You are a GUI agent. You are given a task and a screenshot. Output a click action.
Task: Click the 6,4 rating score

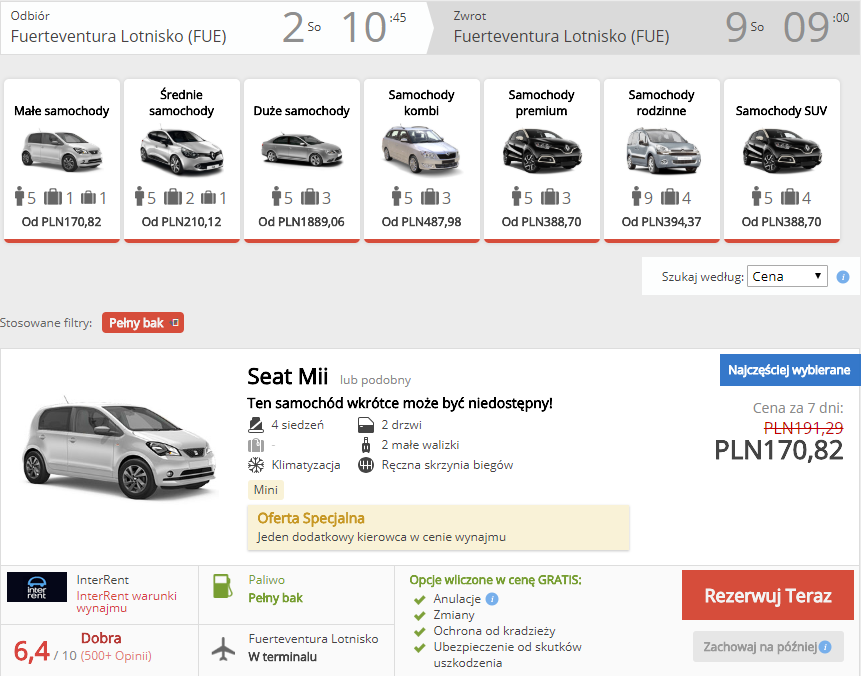pos(31,651)
